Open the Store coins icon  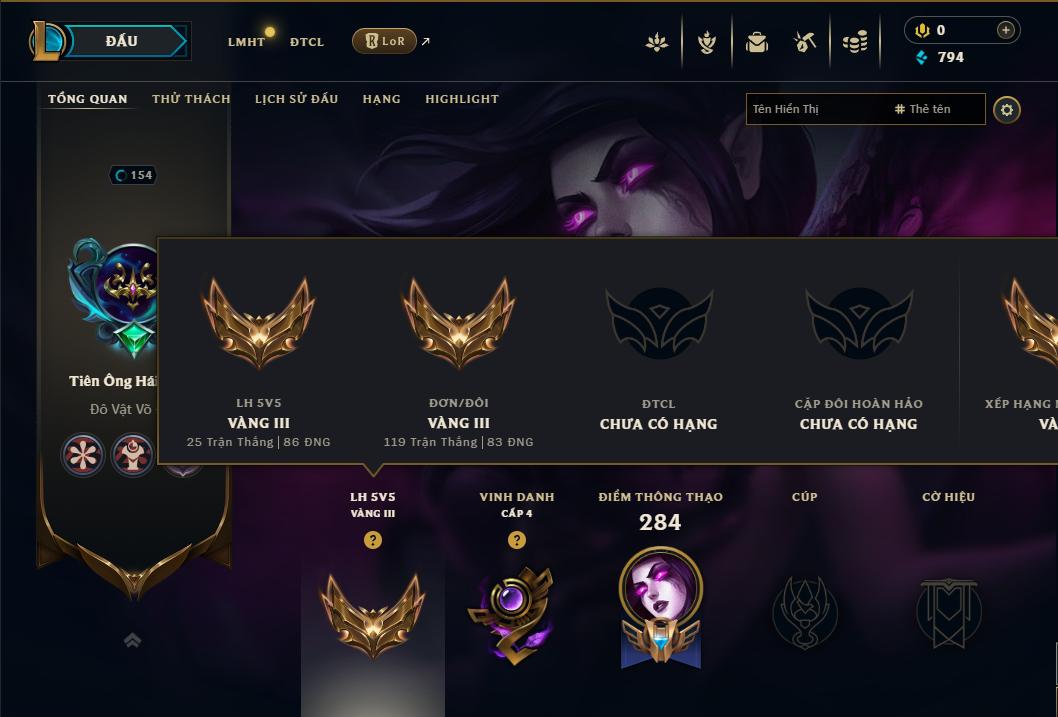(855, 43)
